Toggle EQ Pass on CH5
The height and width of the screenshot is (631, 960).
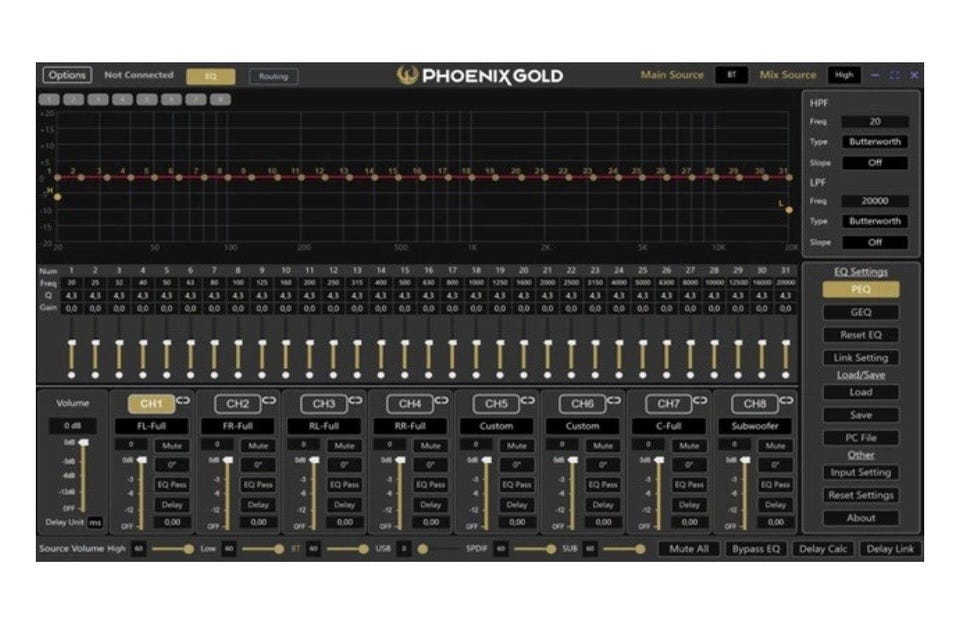pyautogui.click(x=517, y=485)
